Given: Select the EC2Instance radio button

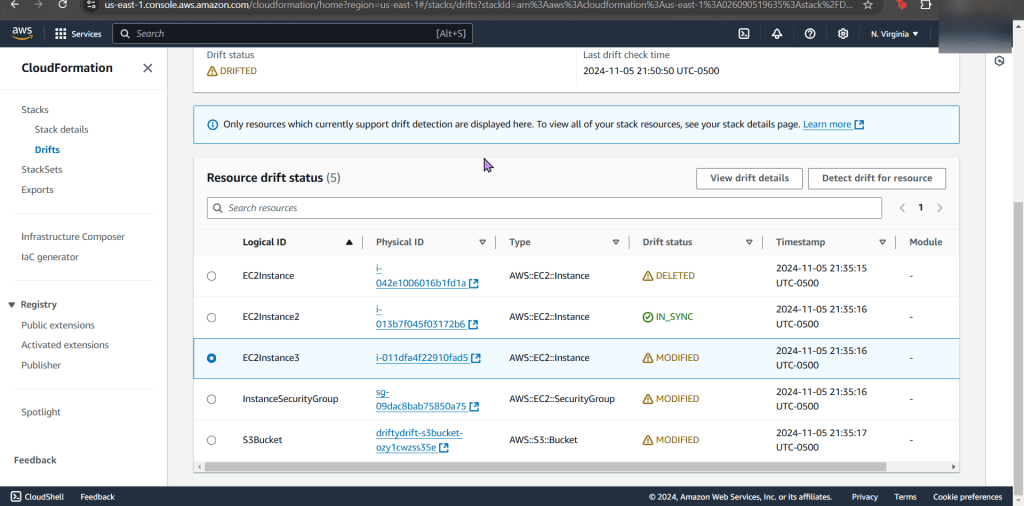Looking at the screenshot, I should click(211, 276).
